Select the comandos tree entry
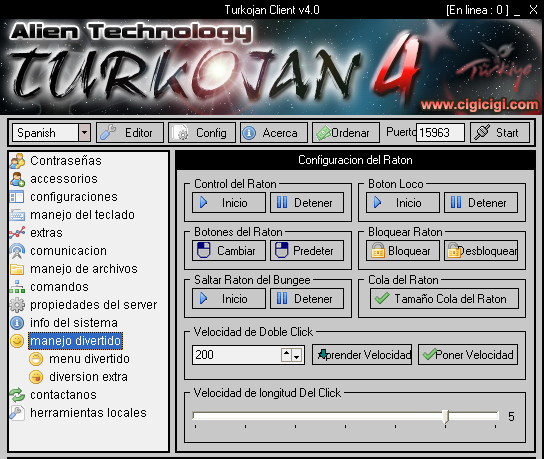The height and width of the screenshot is (459, 544). pyautogui.click(x=59, y=287)
